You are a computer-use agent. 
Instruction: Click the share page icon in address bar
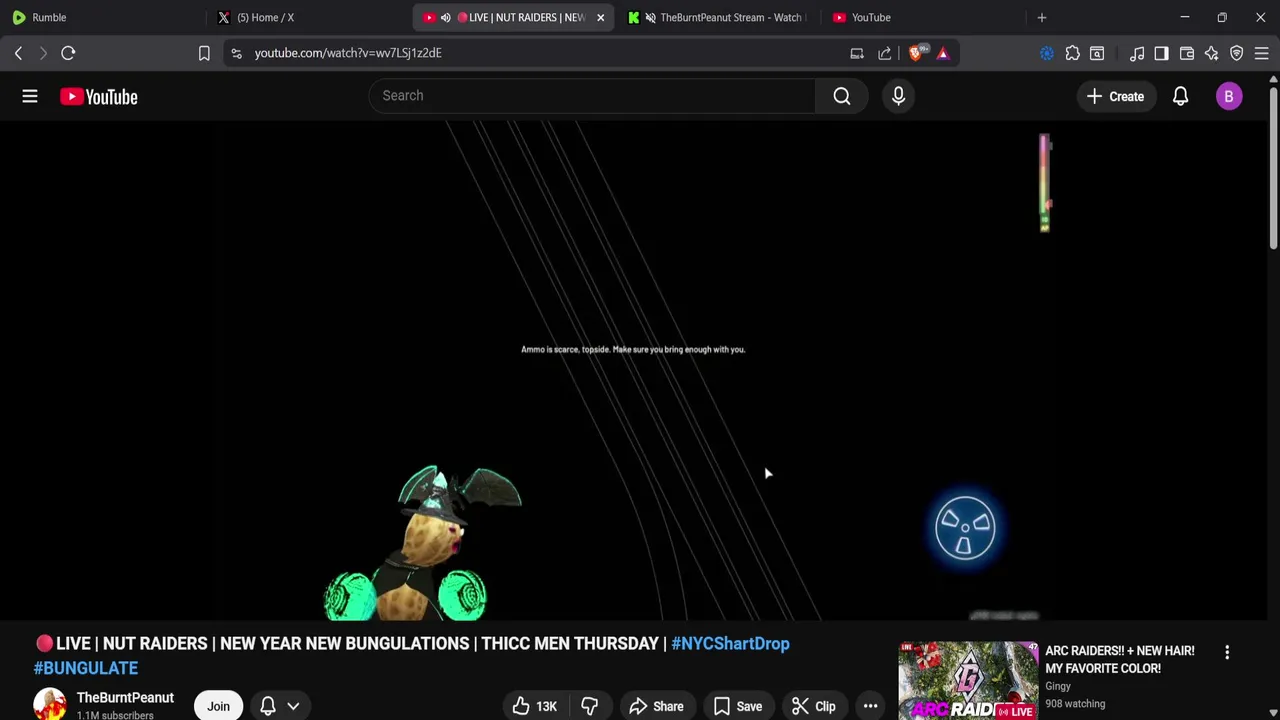[x=884, y=53]
